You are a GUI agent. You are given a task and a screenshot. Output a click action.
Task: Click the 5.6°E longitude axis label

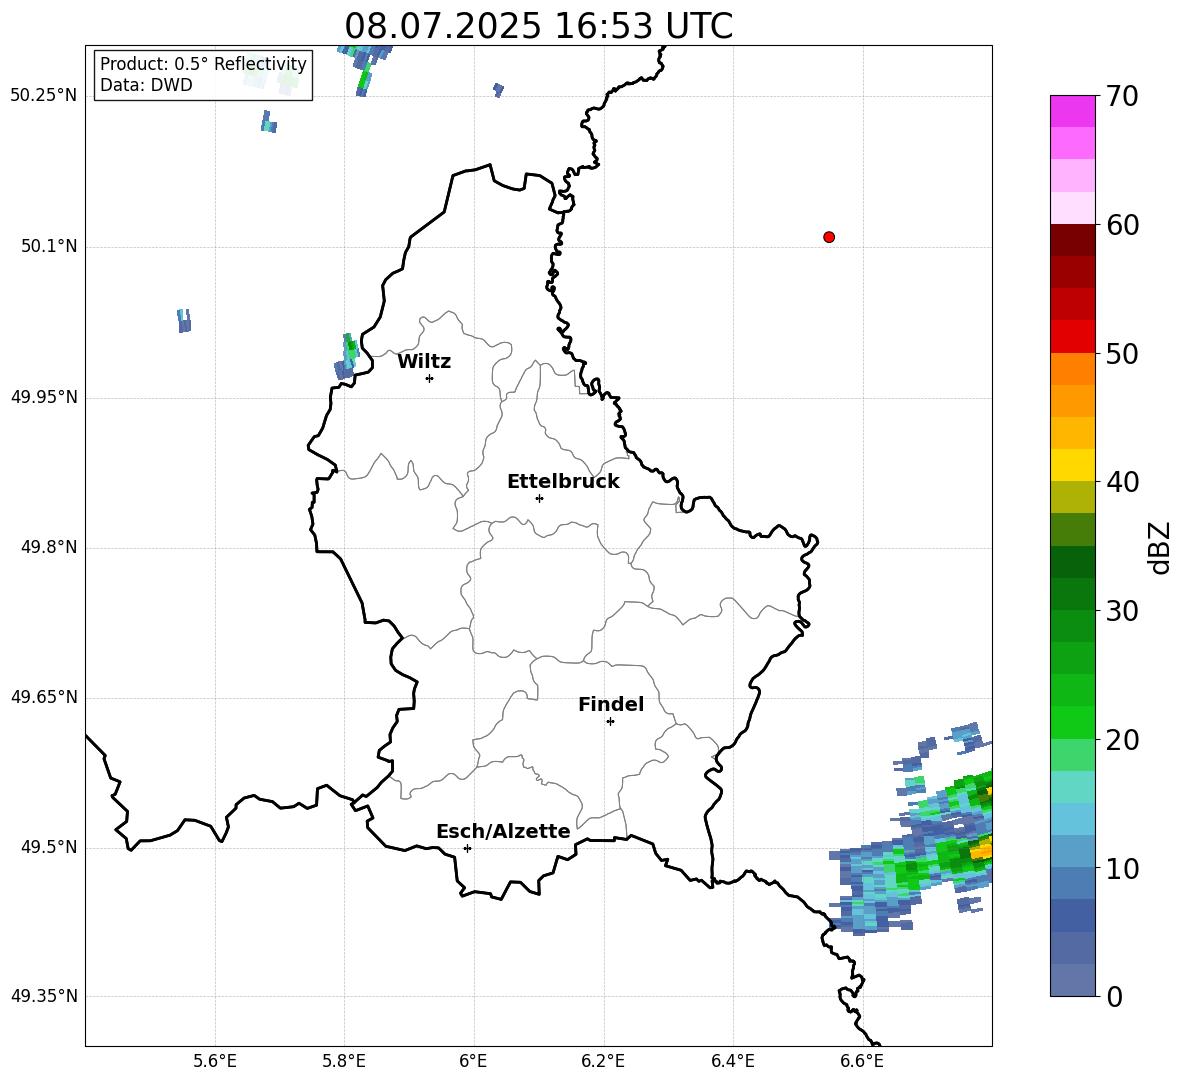[215, 1062]
